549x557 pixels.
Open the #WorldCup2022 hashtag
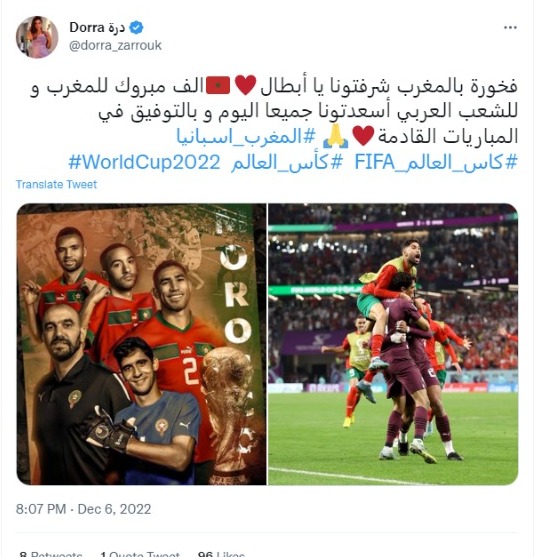[x=144, y=162]
